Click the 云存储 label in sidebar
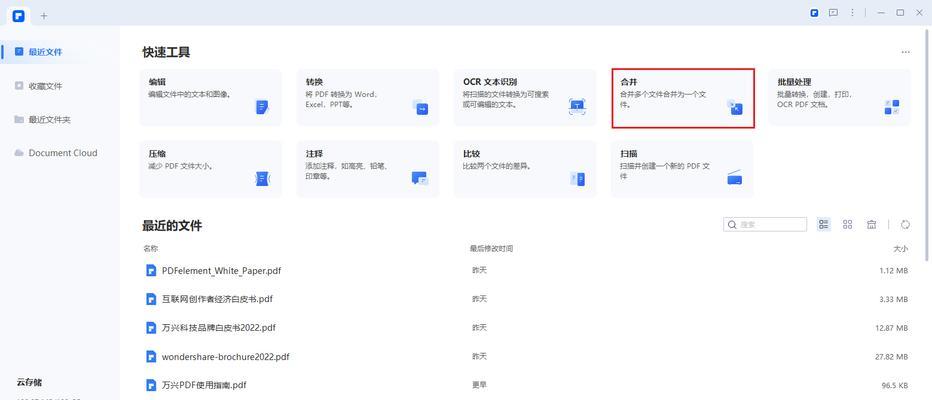 [x=29, y=382]
